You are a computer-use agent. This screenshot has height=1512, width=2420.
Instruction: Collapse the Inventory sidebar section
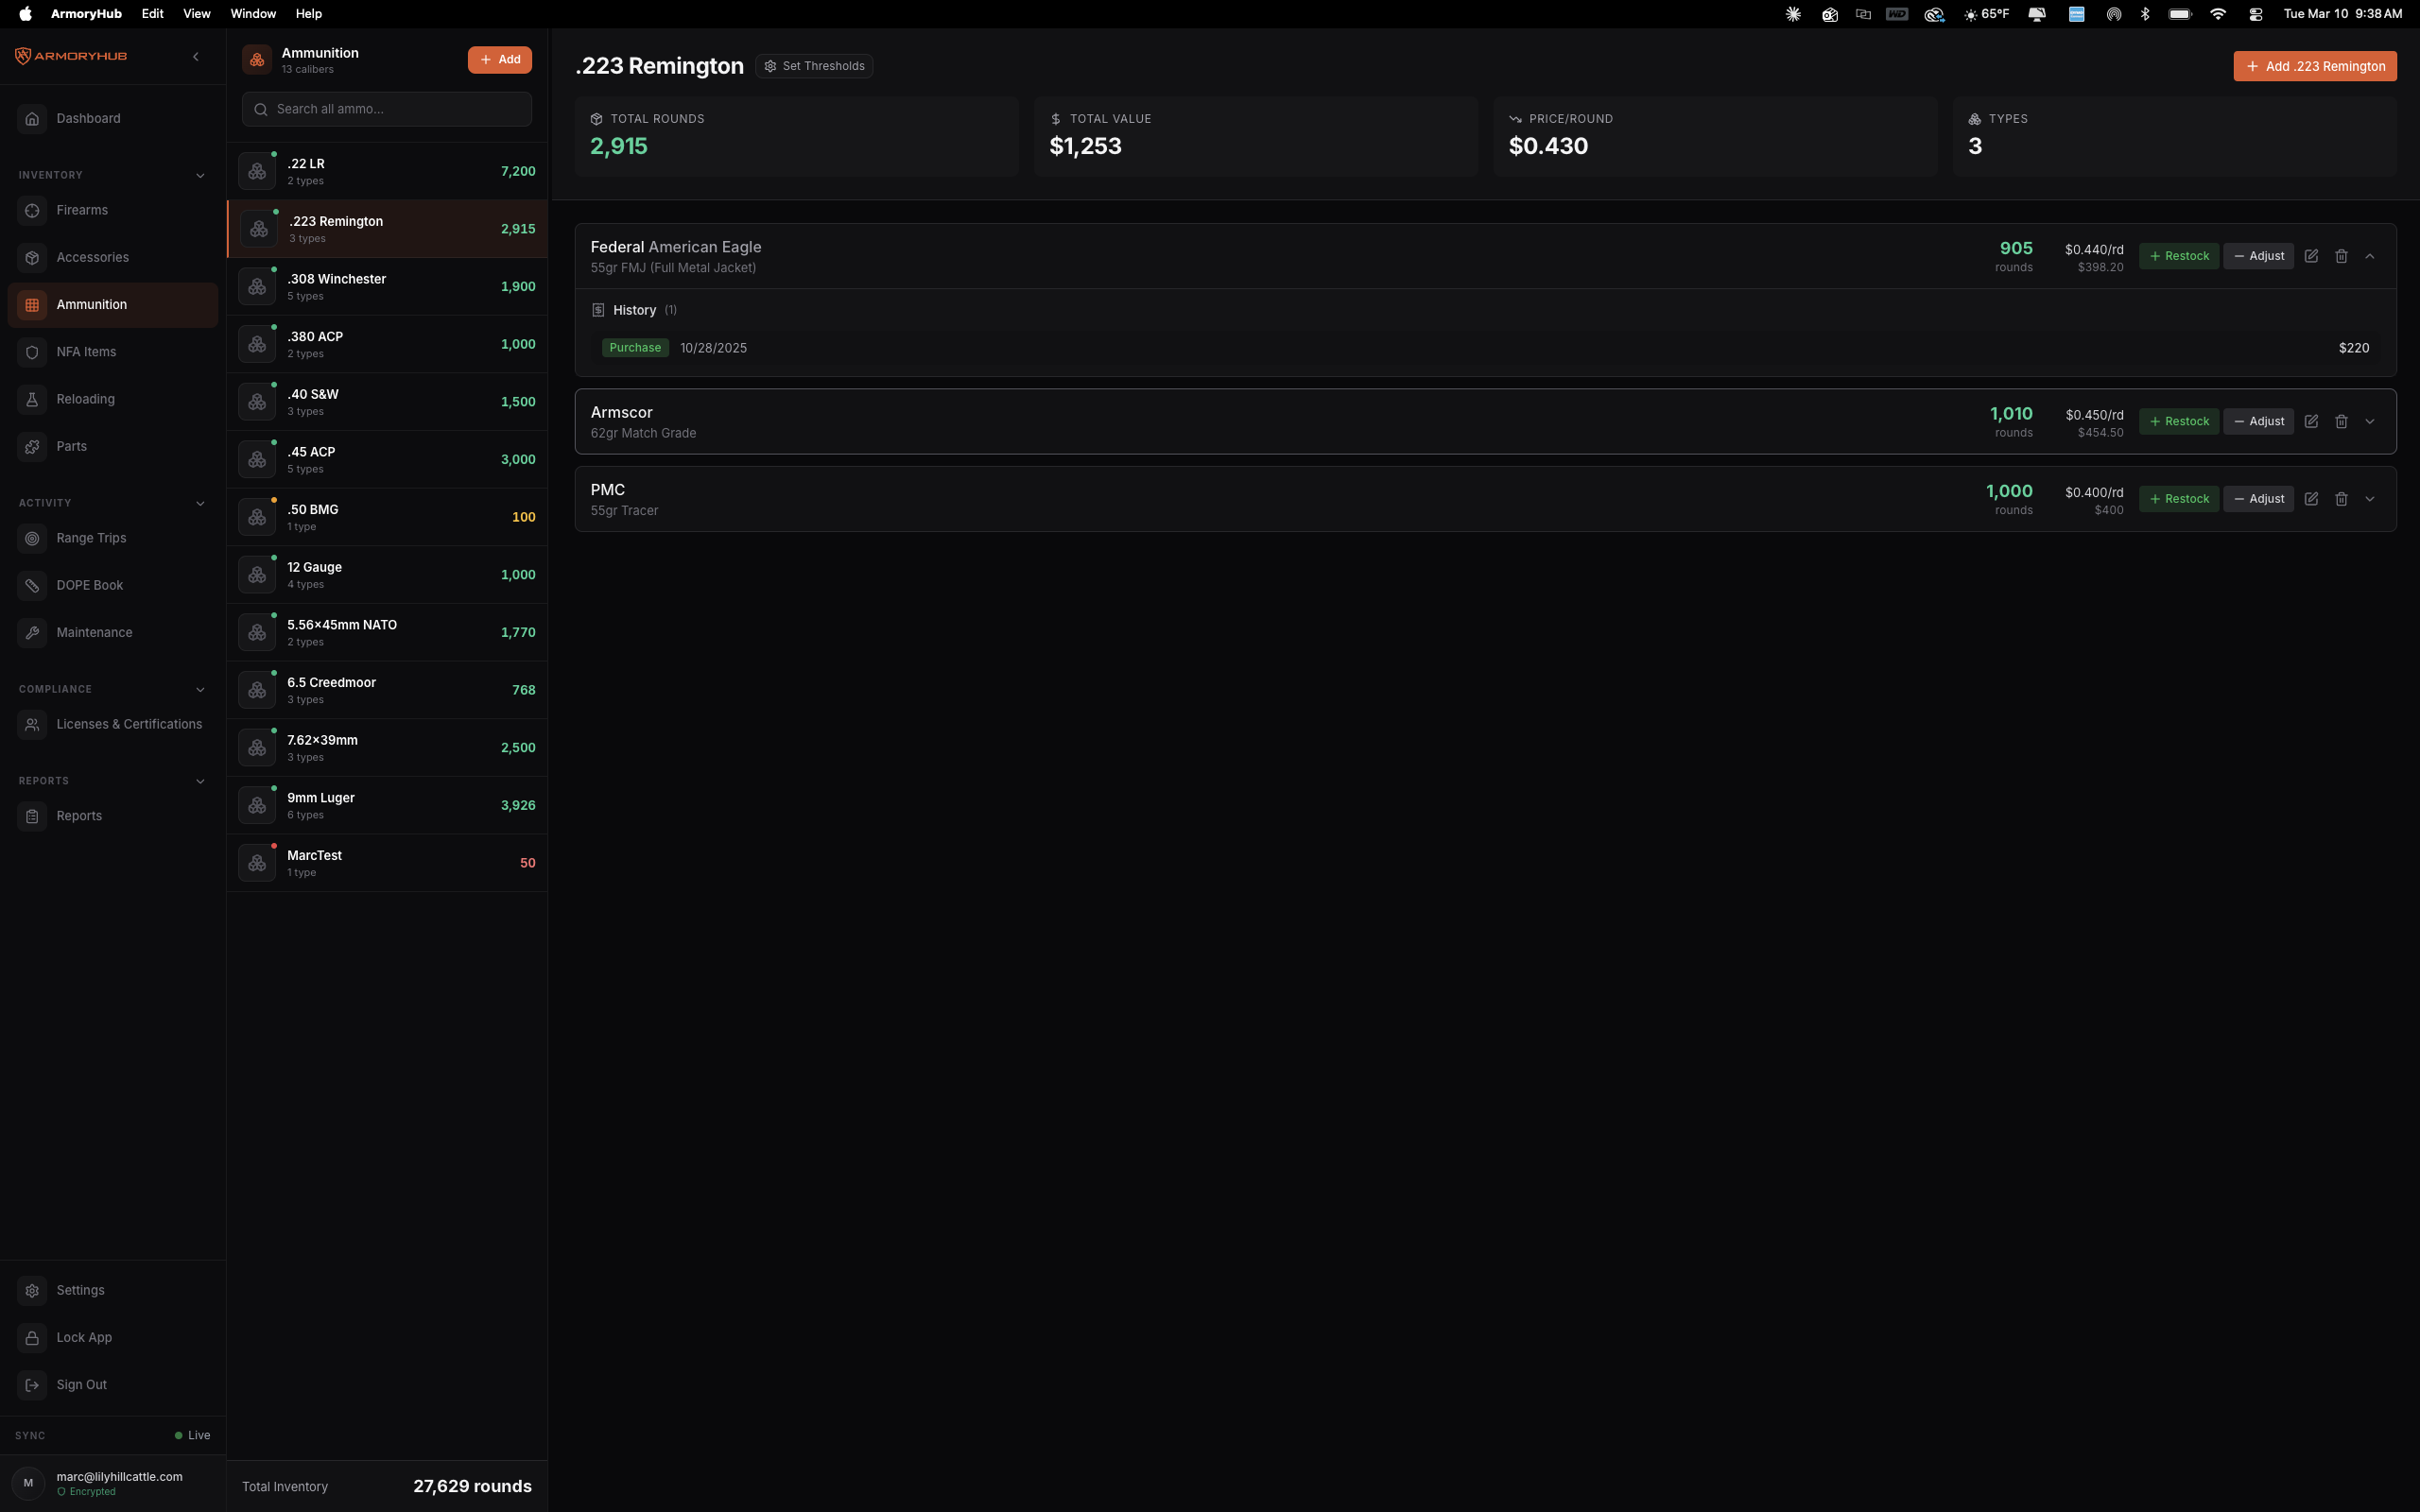pyautogui.click(x=200, y=175)
